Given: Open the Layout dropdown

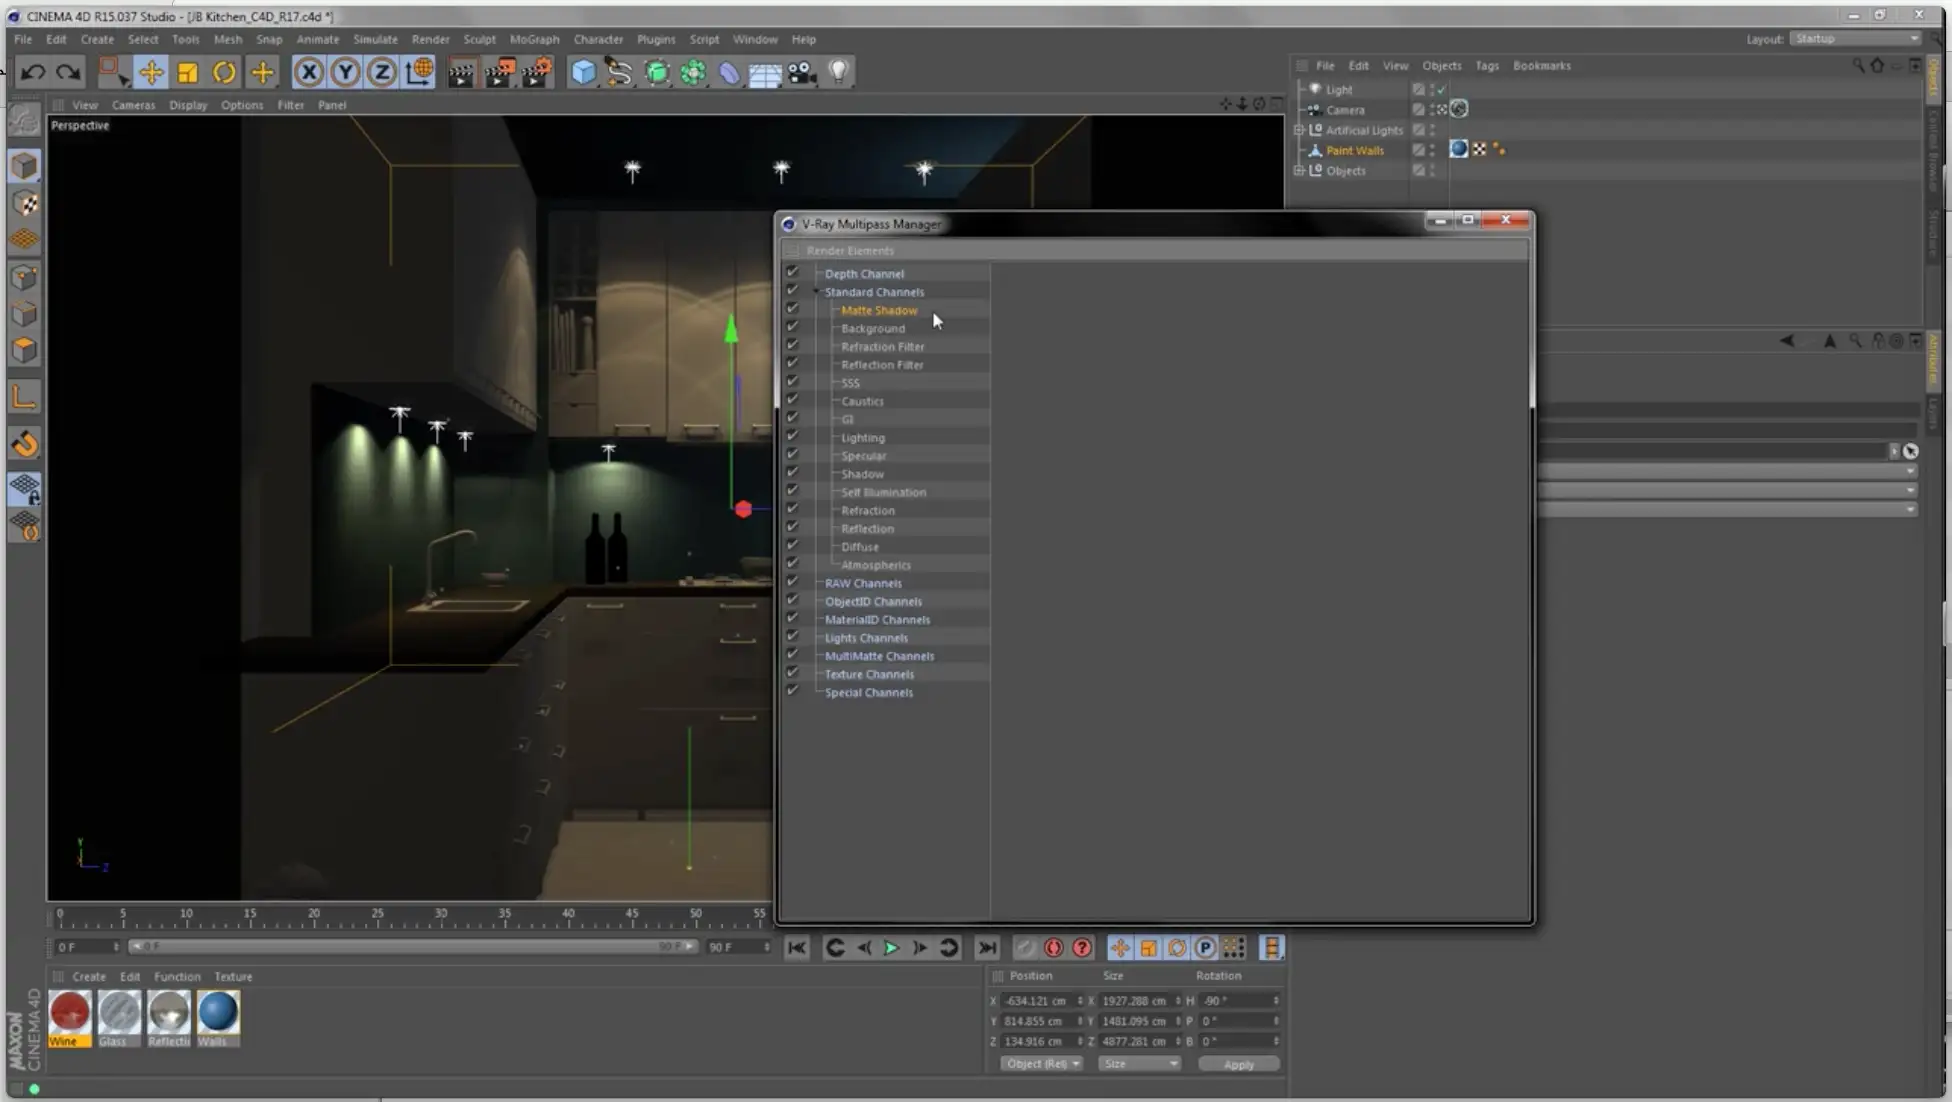Looking at the screenshot, I should (1855, 39).
